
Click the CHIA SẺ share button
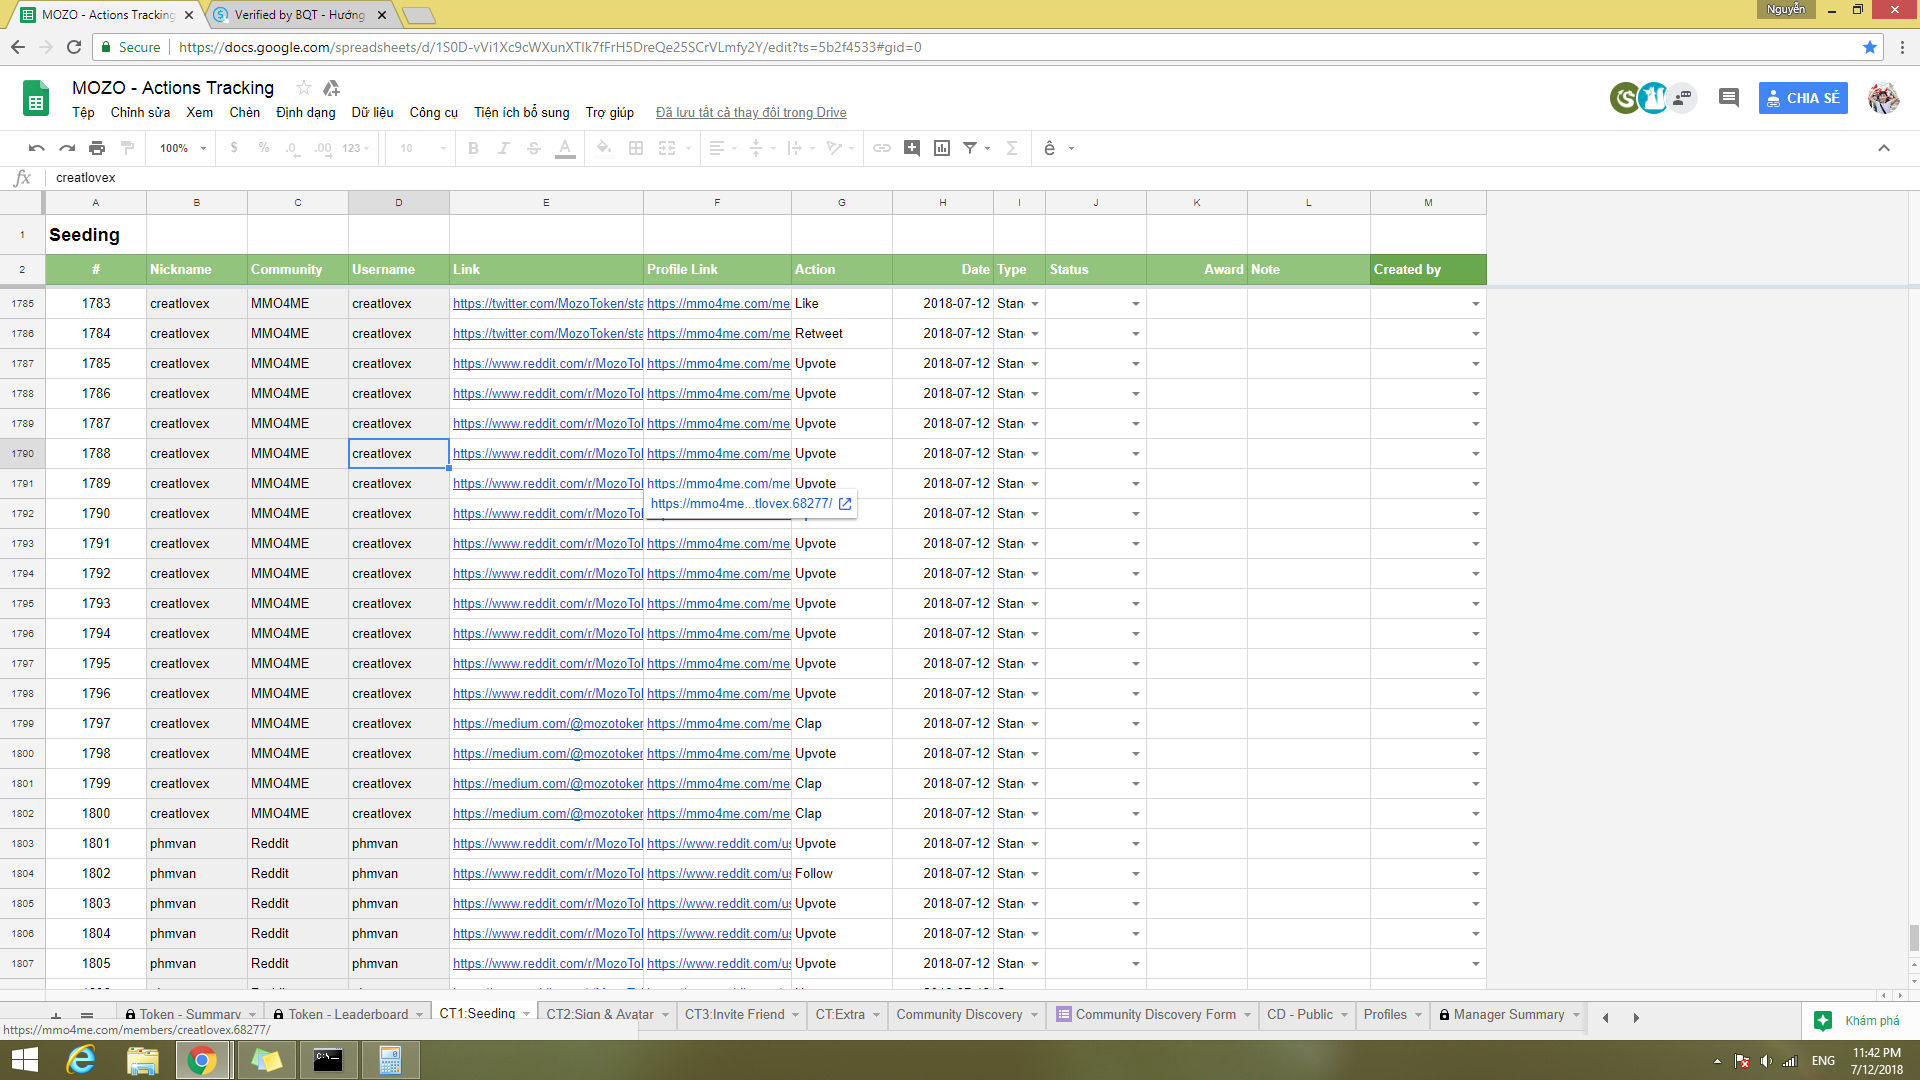[1802, 98]
